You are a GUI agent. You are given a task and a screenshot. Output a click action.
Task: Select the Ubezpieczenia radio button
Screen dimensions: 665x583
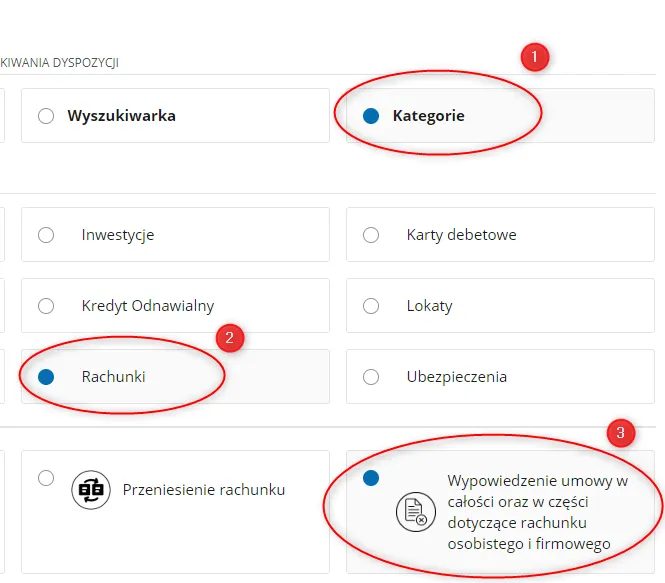[371, 377]
